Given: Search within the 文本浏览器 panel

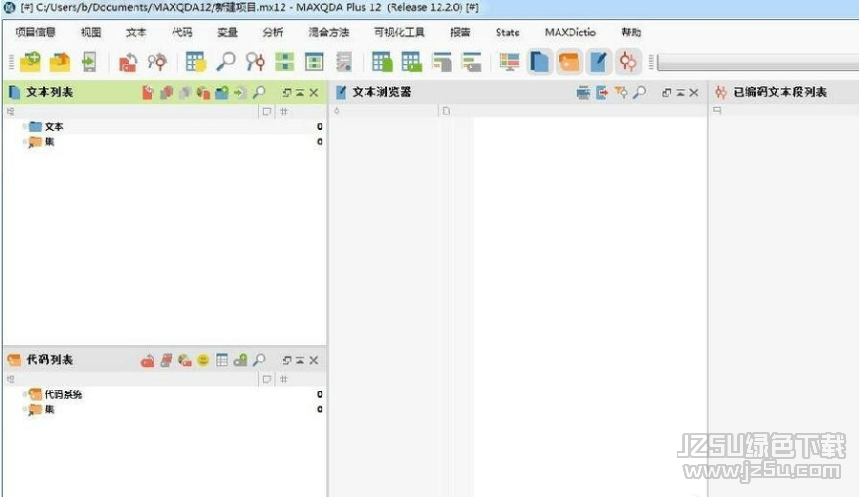Looking at the screenshot, I should pos(639,93).
